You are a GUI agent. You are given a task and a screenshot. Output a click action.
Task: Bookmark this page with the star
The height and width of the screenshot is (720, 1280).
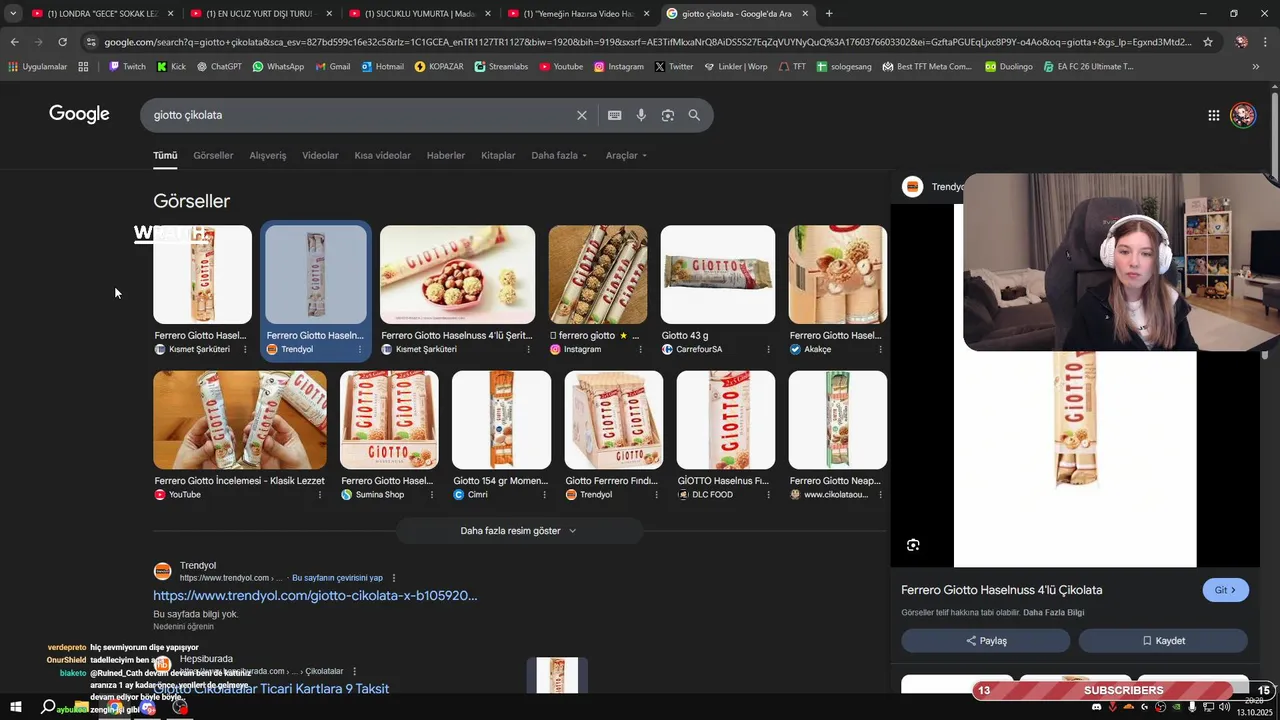coord(1208,42)
